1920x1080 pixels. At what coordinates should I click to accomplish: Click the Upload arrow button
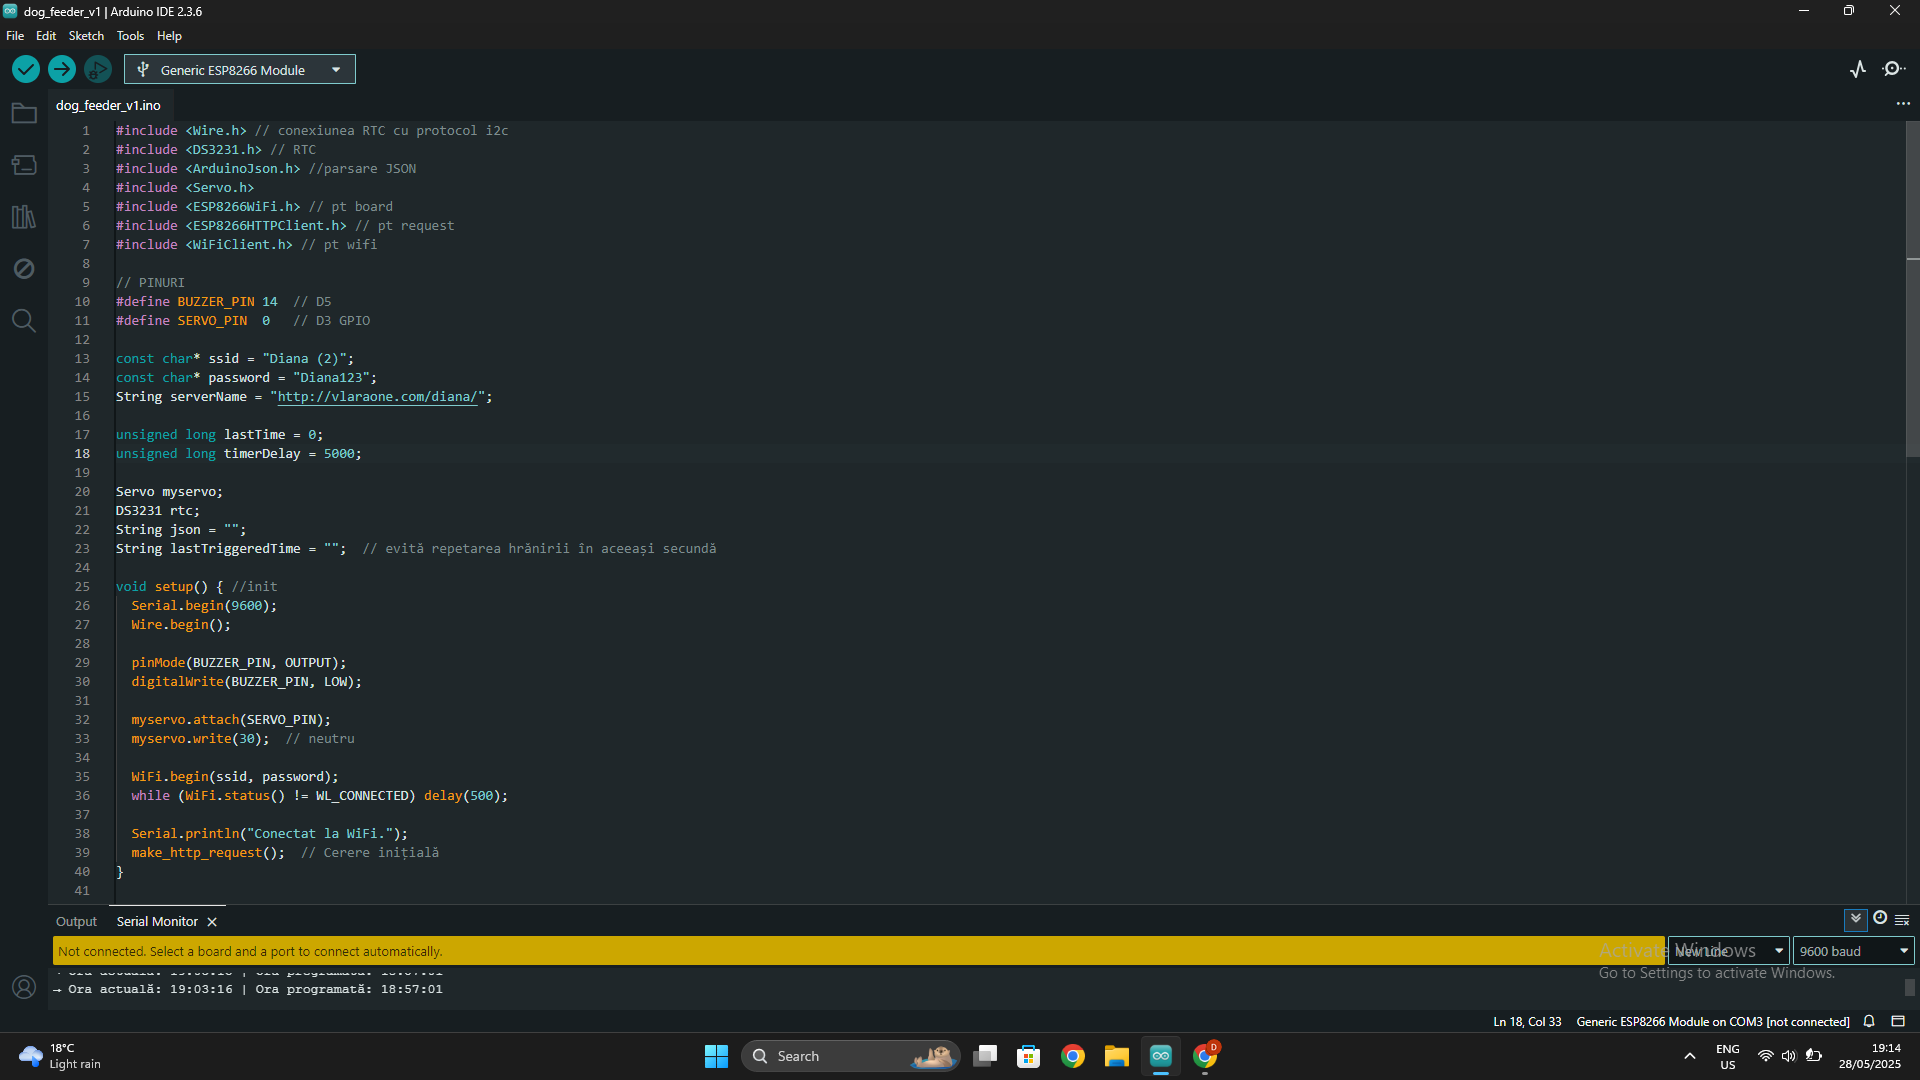pos(62,69)
